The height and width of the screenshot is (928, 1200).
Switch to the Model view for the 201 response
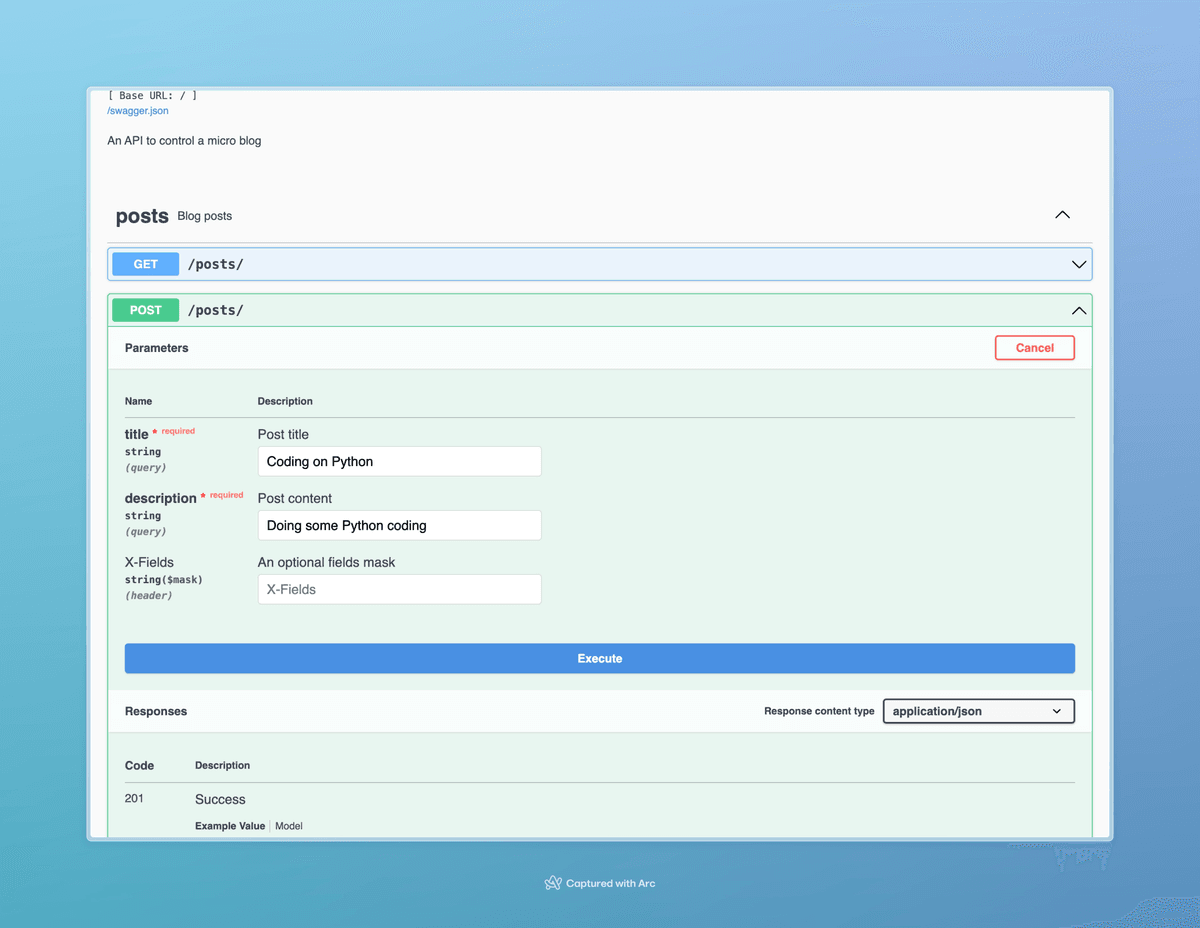coord(288,825)
